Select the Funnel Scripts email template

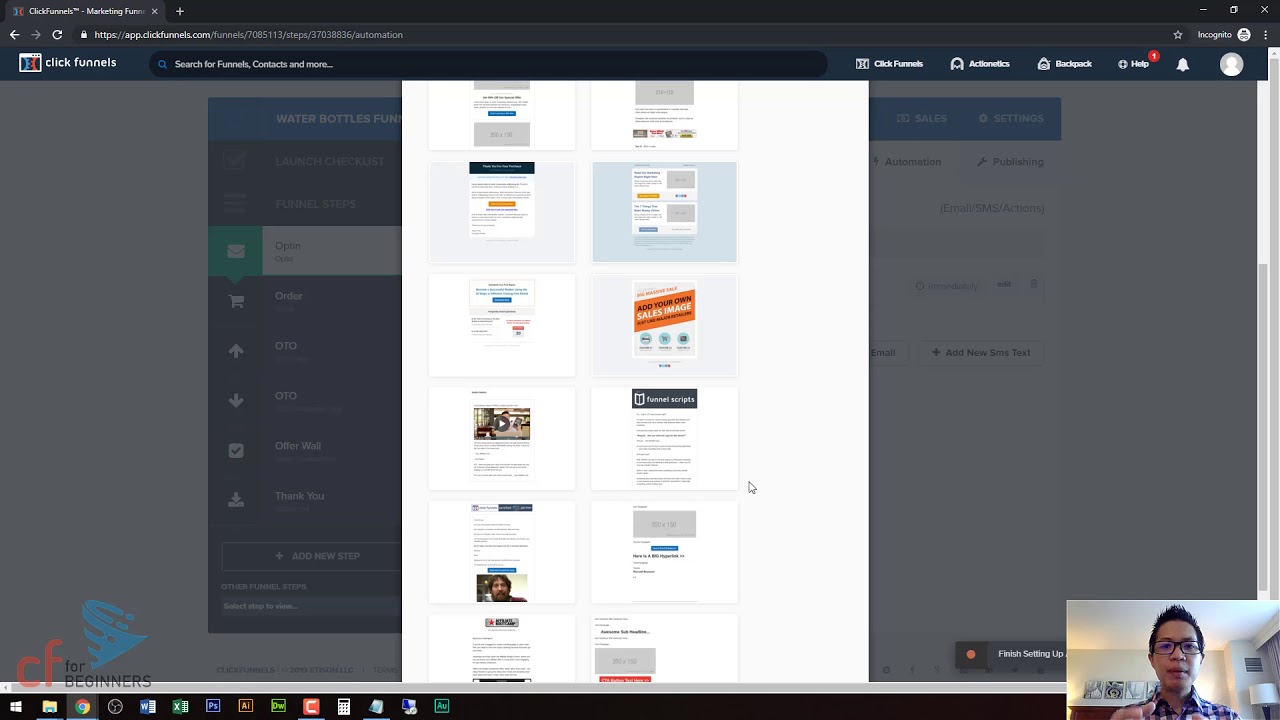[x=664, y=439]
